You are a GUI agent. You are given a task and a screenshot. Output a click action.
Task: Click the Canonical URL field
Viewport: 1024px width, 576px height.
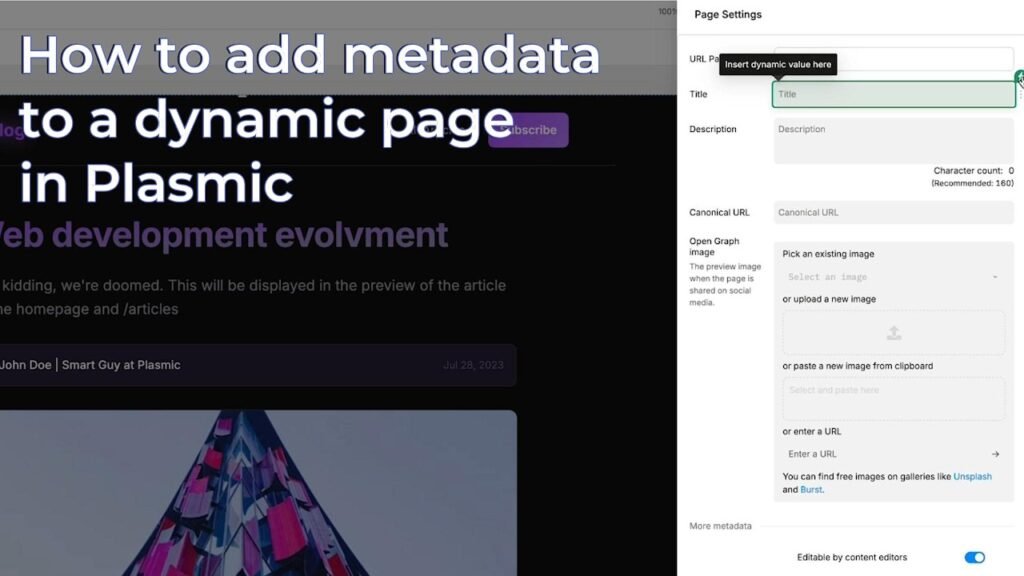[893, 212]
